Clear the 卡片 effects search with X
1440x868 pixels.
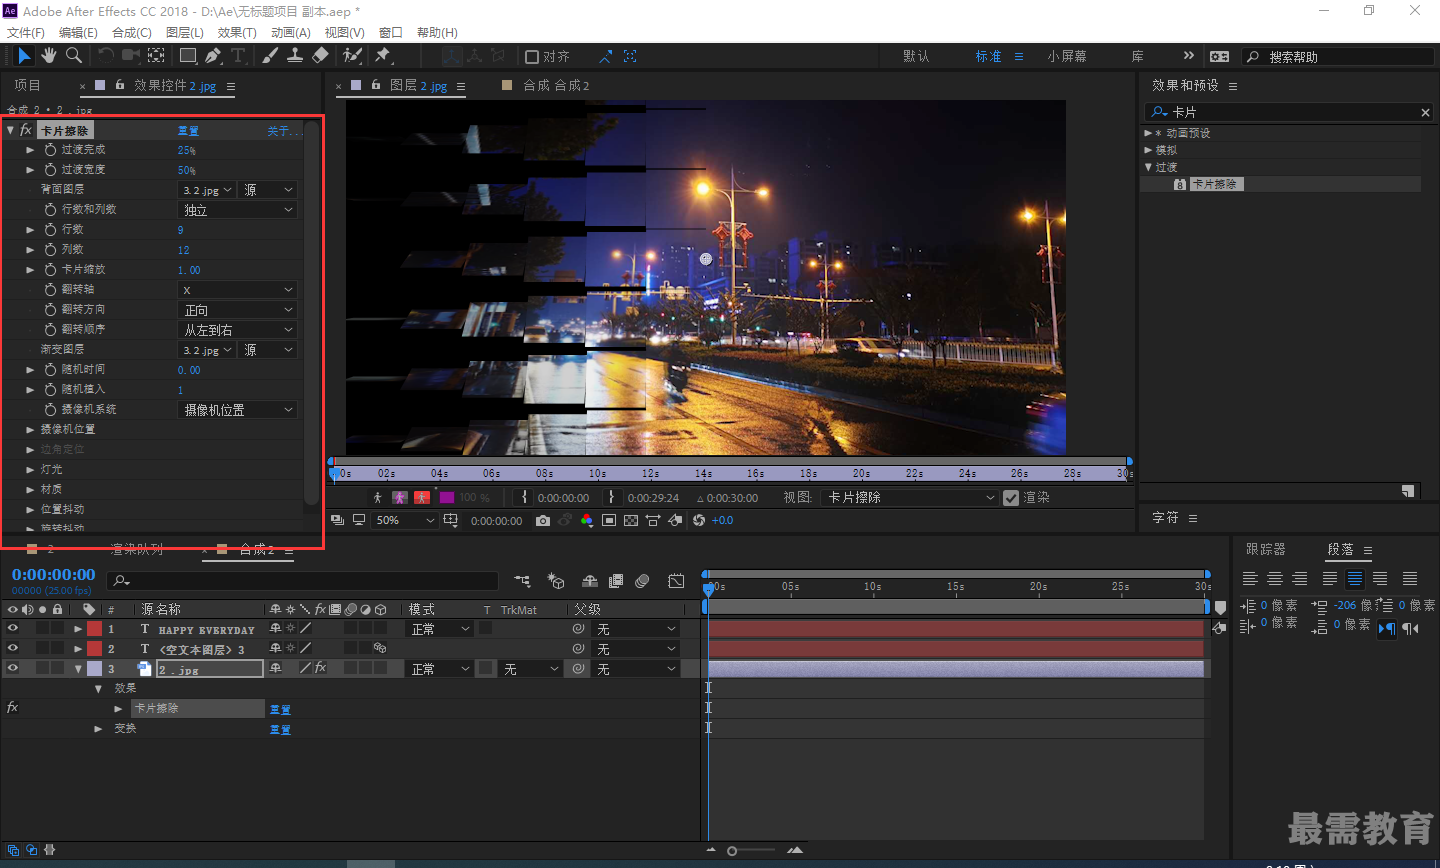1425,113
